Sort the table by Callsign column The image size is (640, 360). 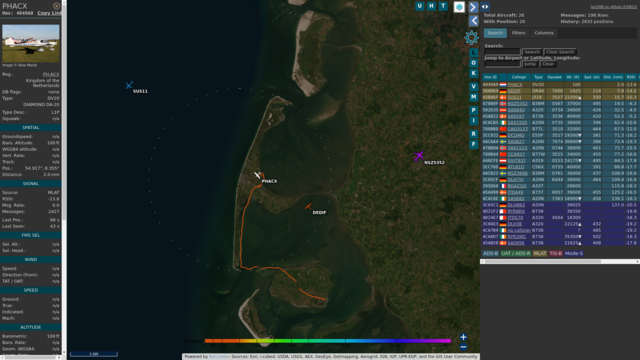(x=519, y=77)
